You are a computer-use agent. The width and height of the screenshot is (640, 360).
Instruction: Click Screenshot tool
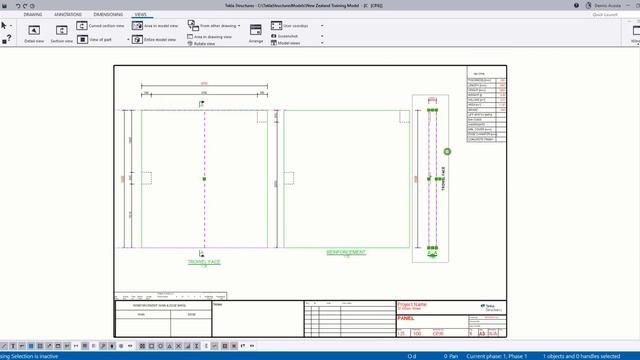(284, 36)
